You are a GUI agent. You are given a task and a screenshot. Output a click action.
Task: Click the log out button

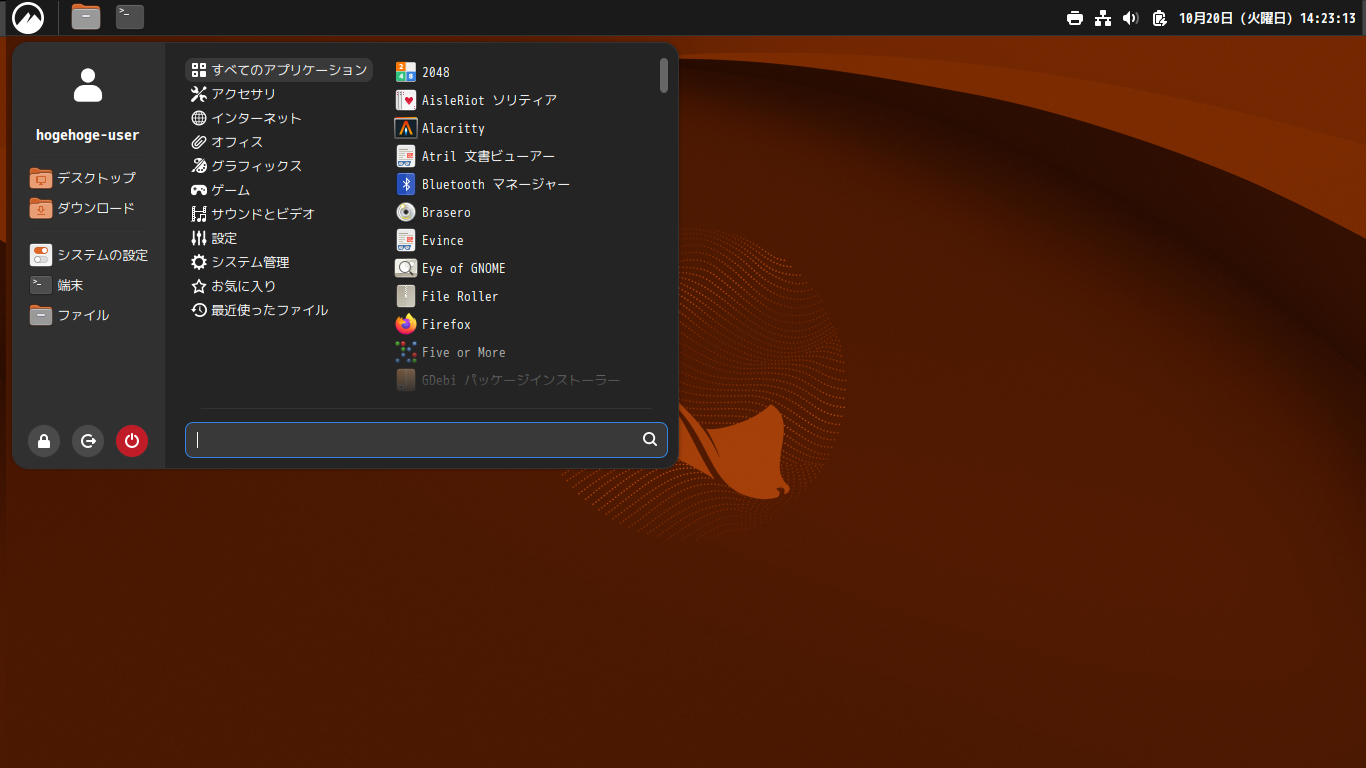(88, 441)
